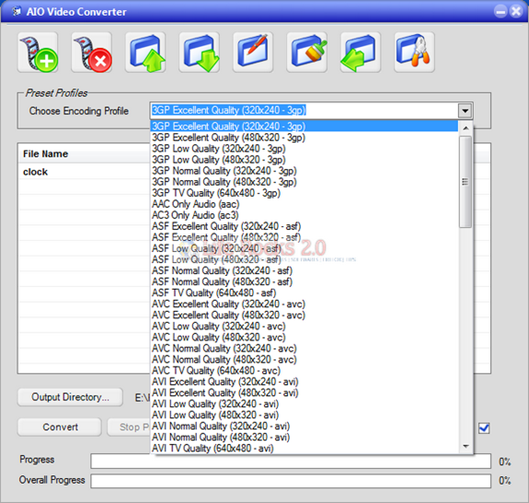Move selected file up with green arrow icon

145,52
